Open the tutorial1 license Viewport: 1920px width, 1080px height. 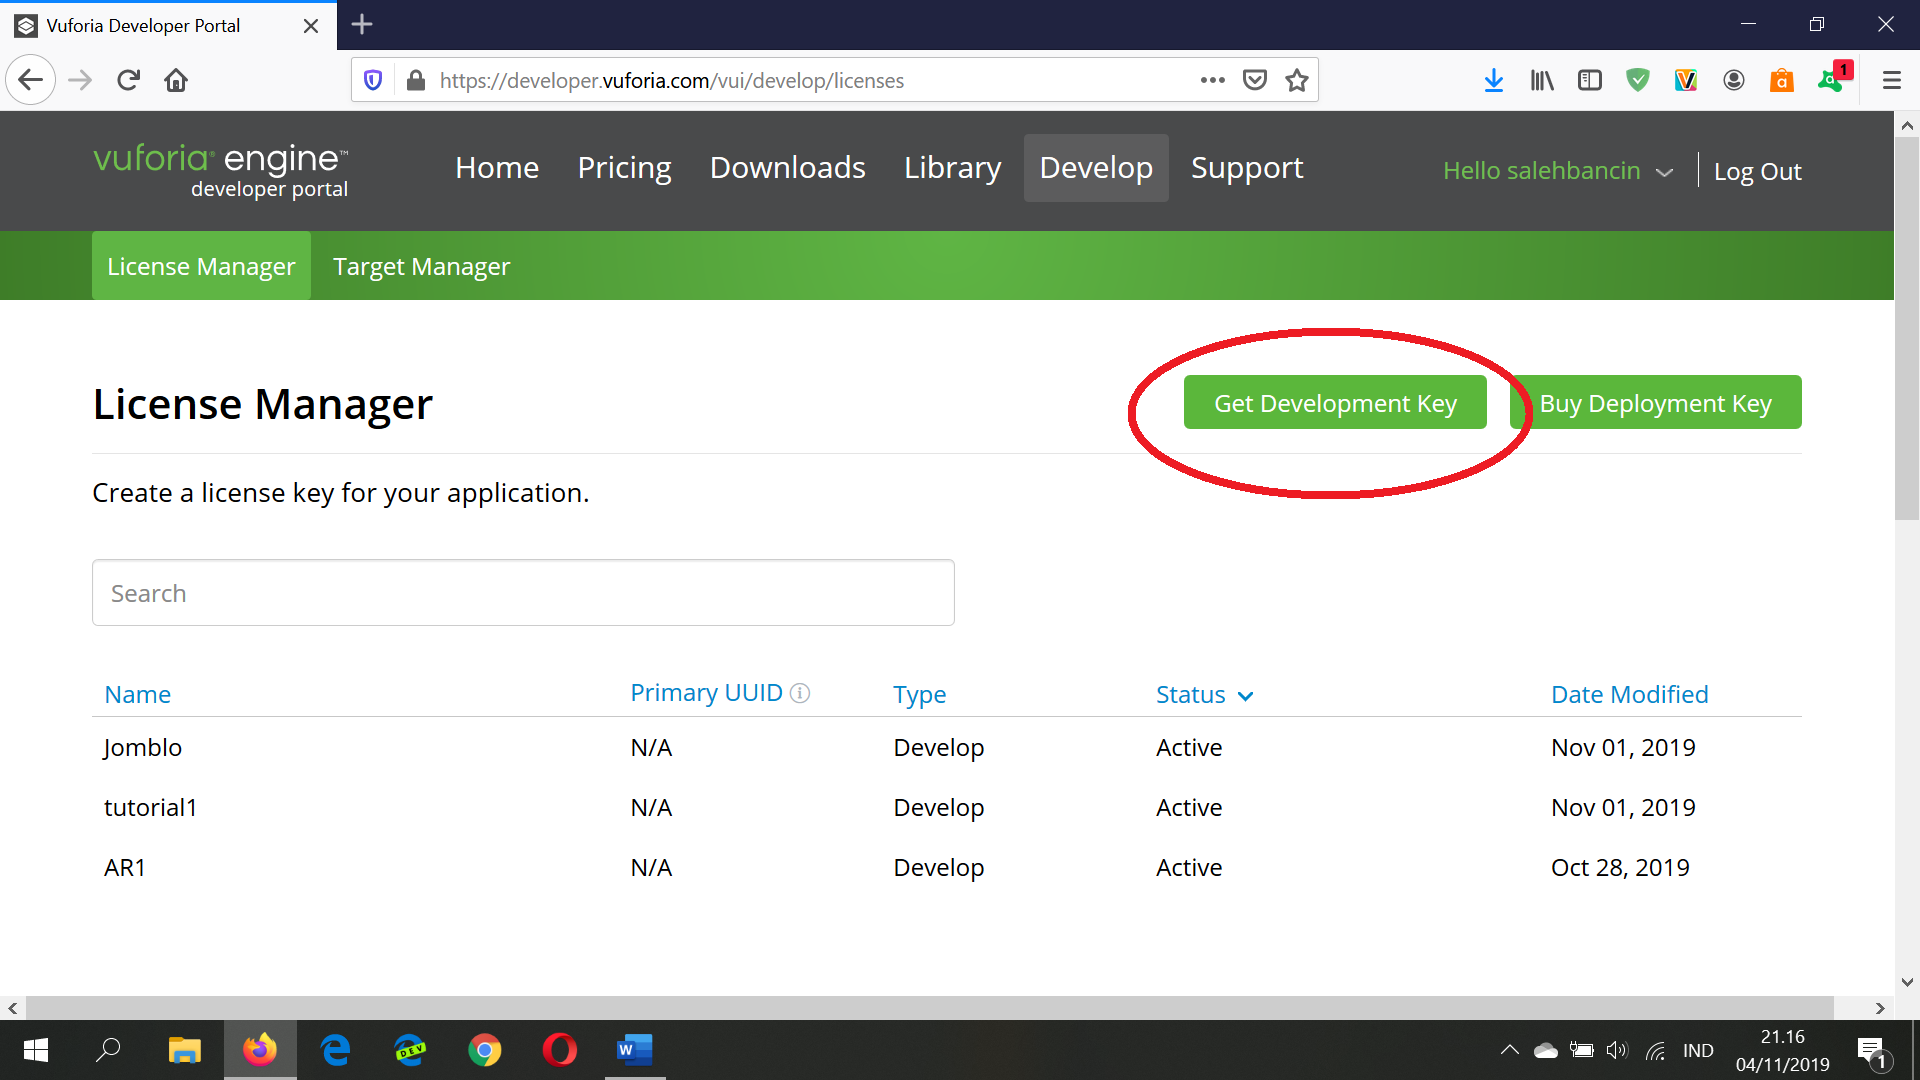pyautogui.click(x=151, y=807)
